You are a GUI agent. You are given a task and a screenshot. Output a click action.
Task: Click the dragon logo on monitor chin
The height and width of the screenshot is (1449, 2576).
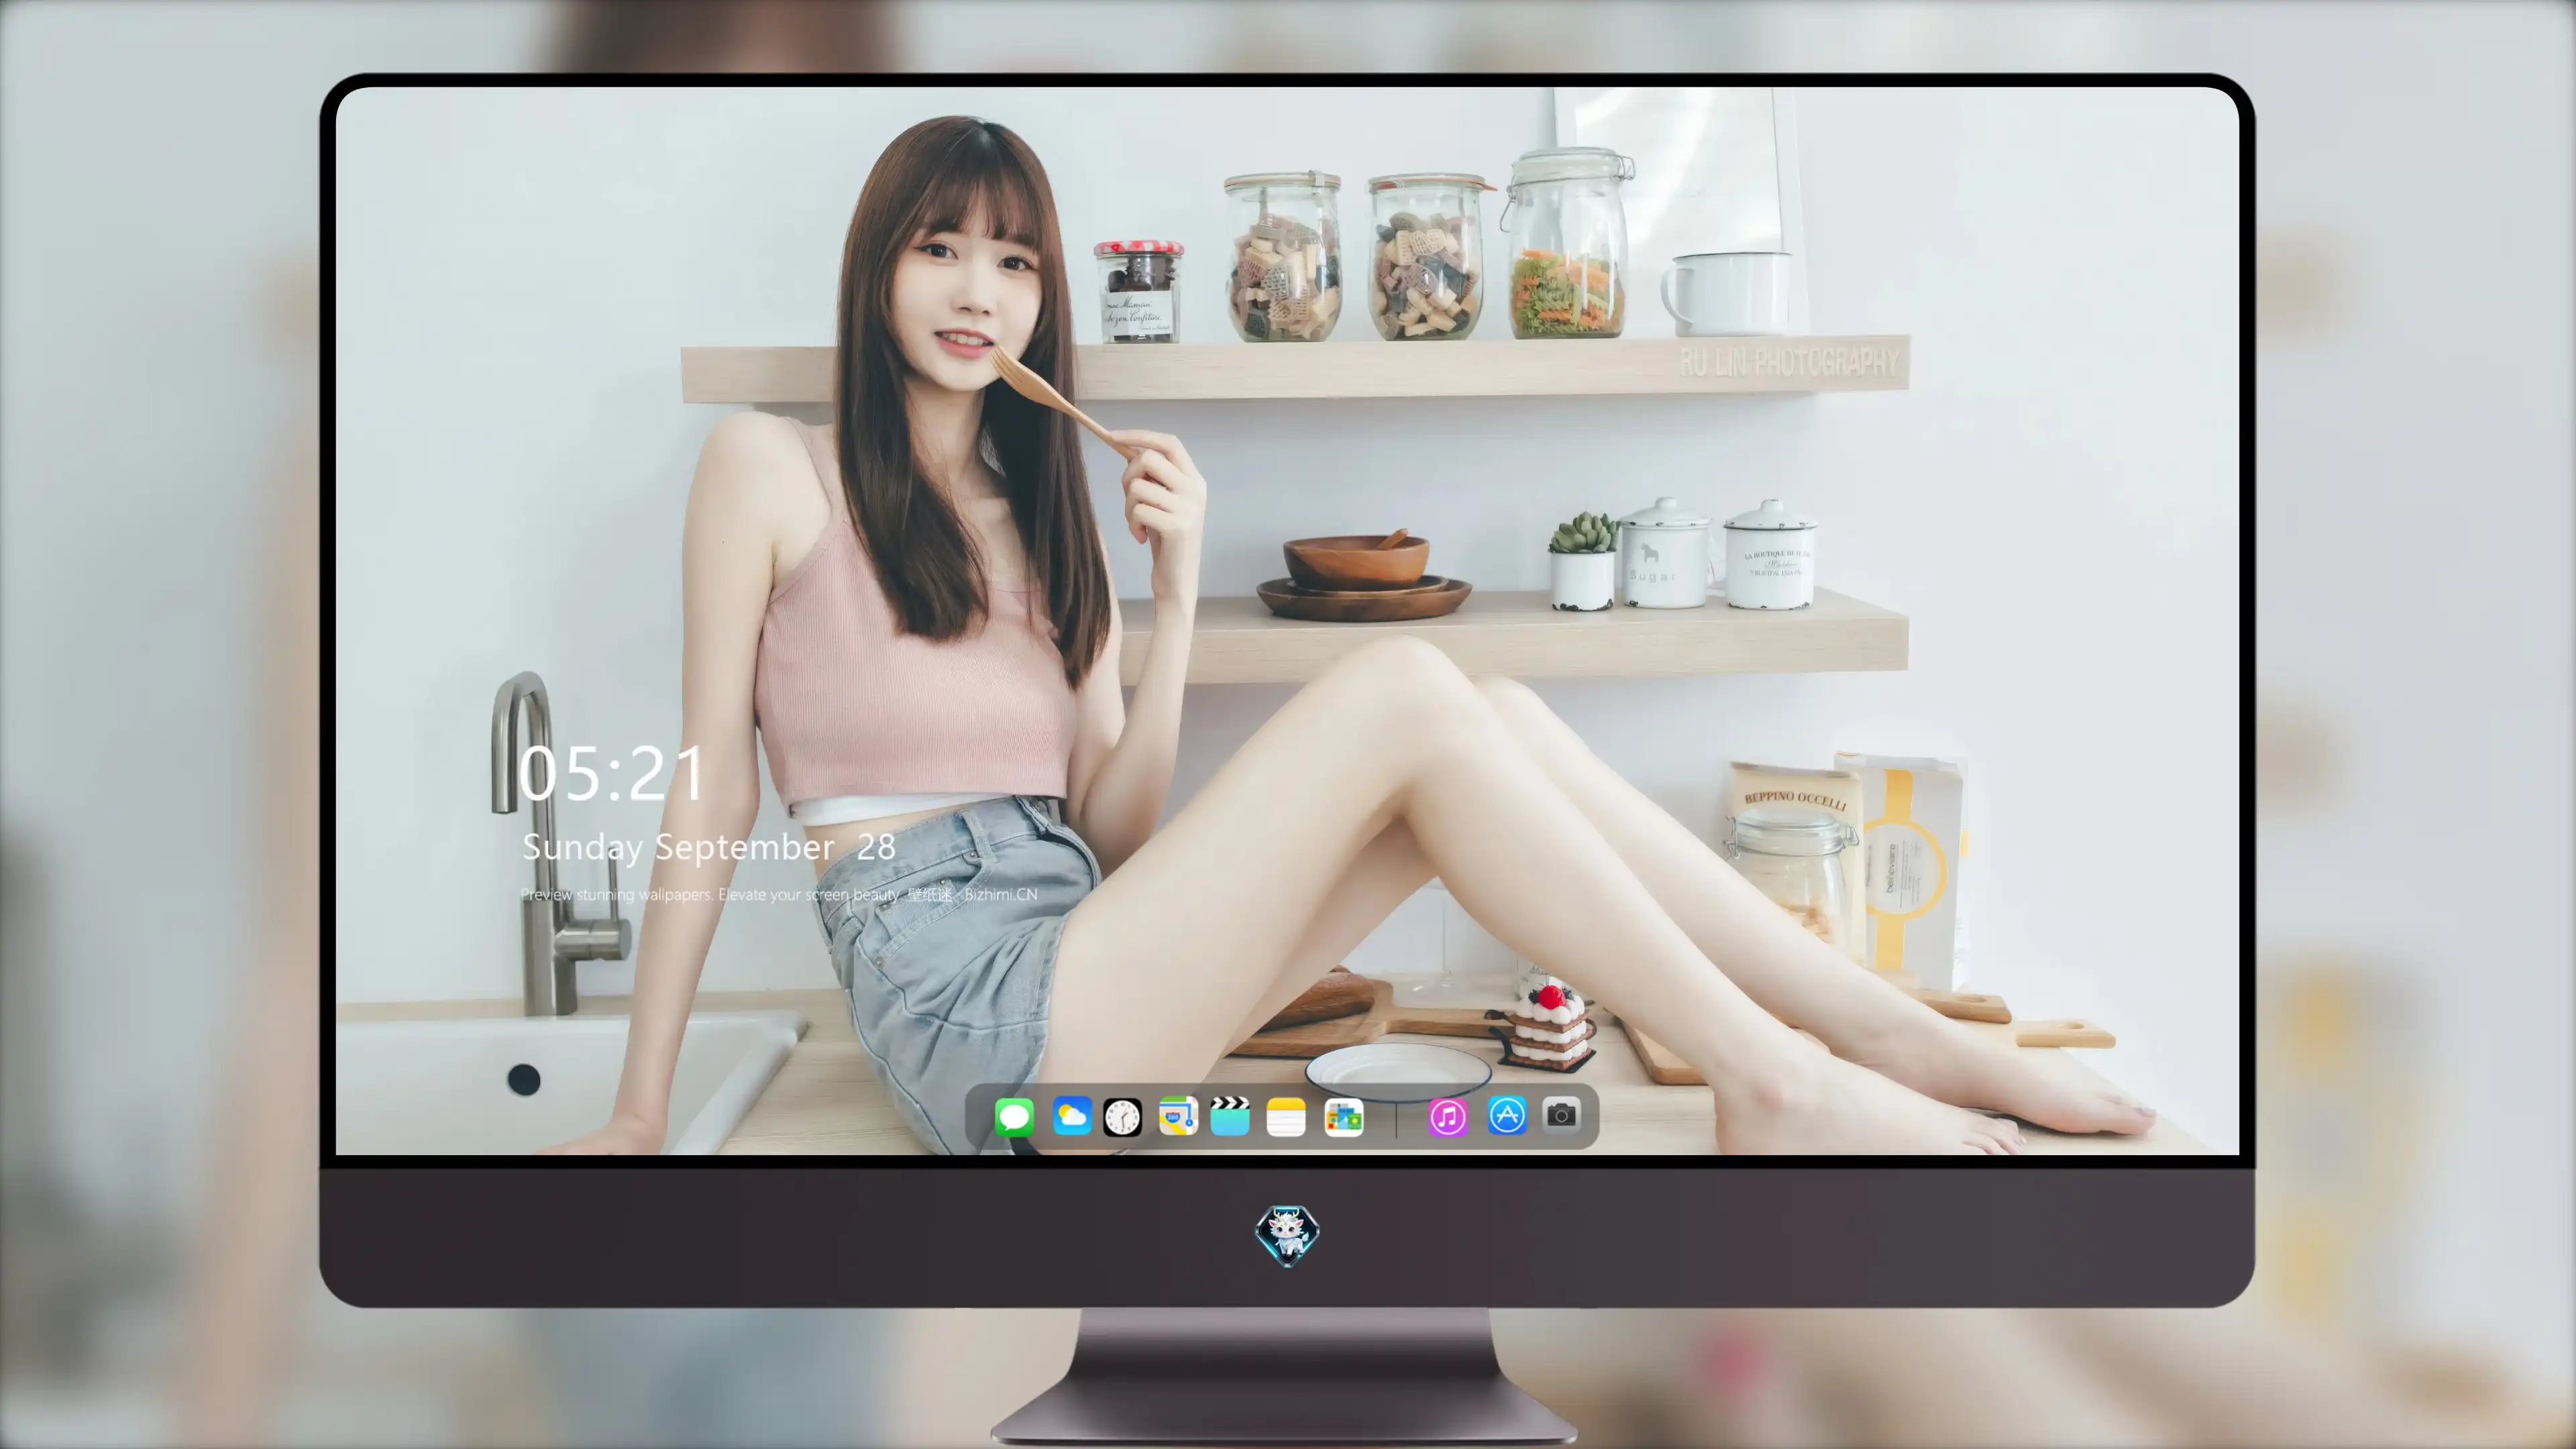[1287, 1235]
